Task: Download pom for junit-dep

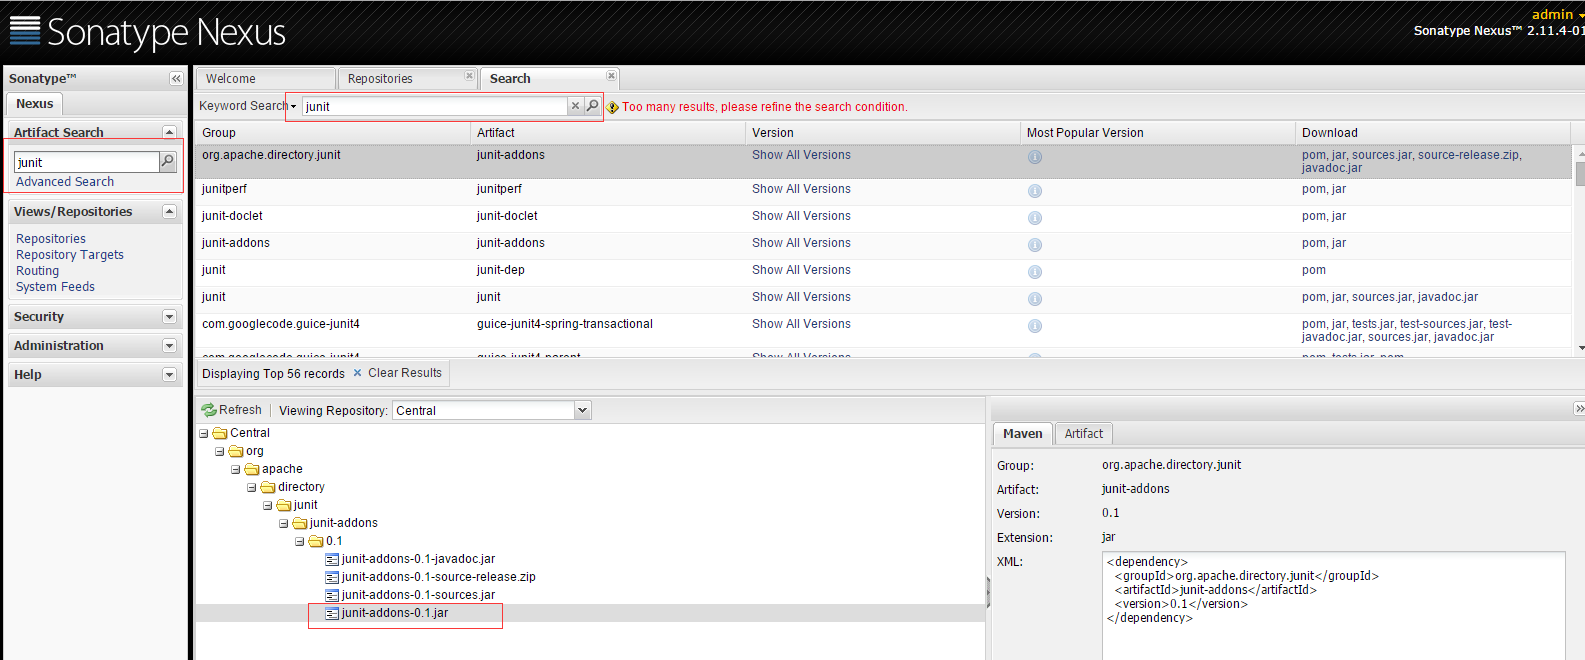Action: (1314, 270)
